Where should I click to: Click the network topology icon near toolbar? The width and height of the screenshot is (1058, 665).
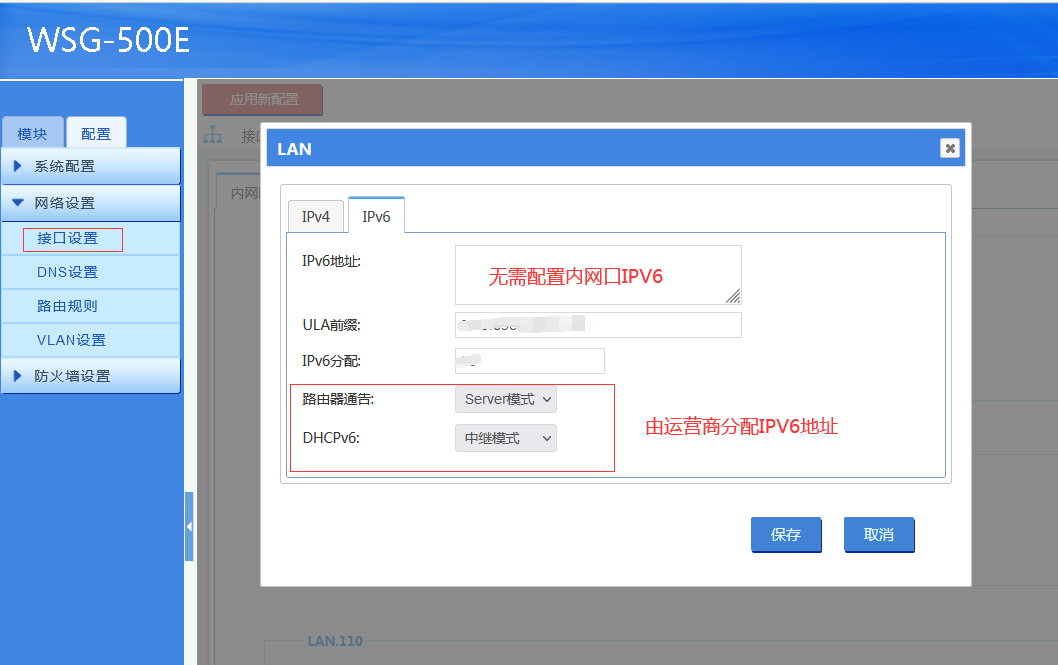click(x=212, y=134)
